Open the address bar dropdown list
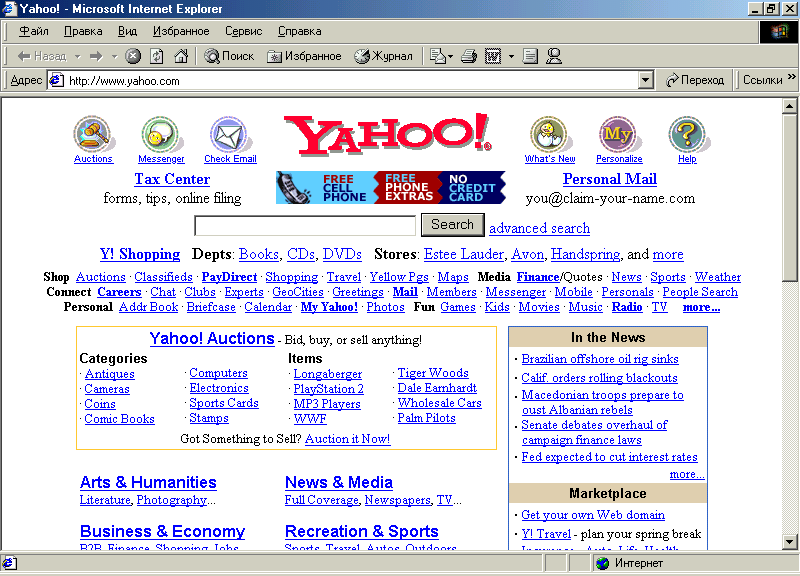Image resolution: width=800 pixels, height=576 pixels. click(x=646, y=80)
